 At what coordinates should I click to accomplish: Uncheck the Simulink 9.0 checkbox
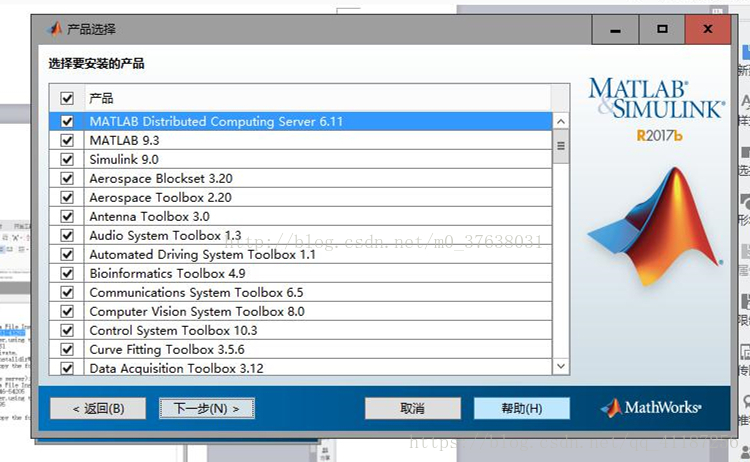tap(67, 160)
